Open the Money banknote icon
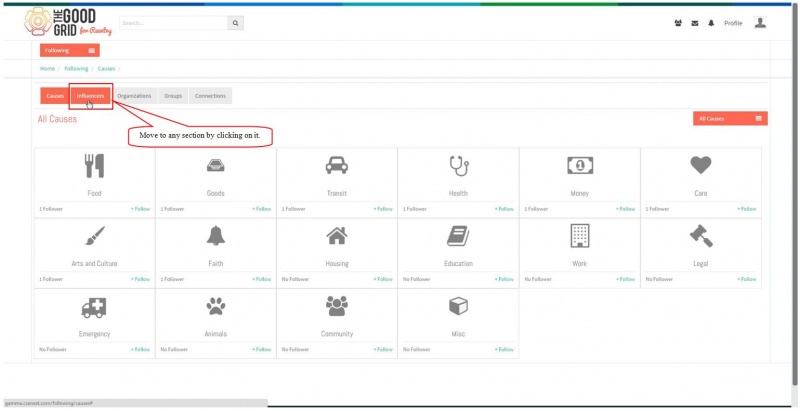Screen dimensions: 800x411 580,165
